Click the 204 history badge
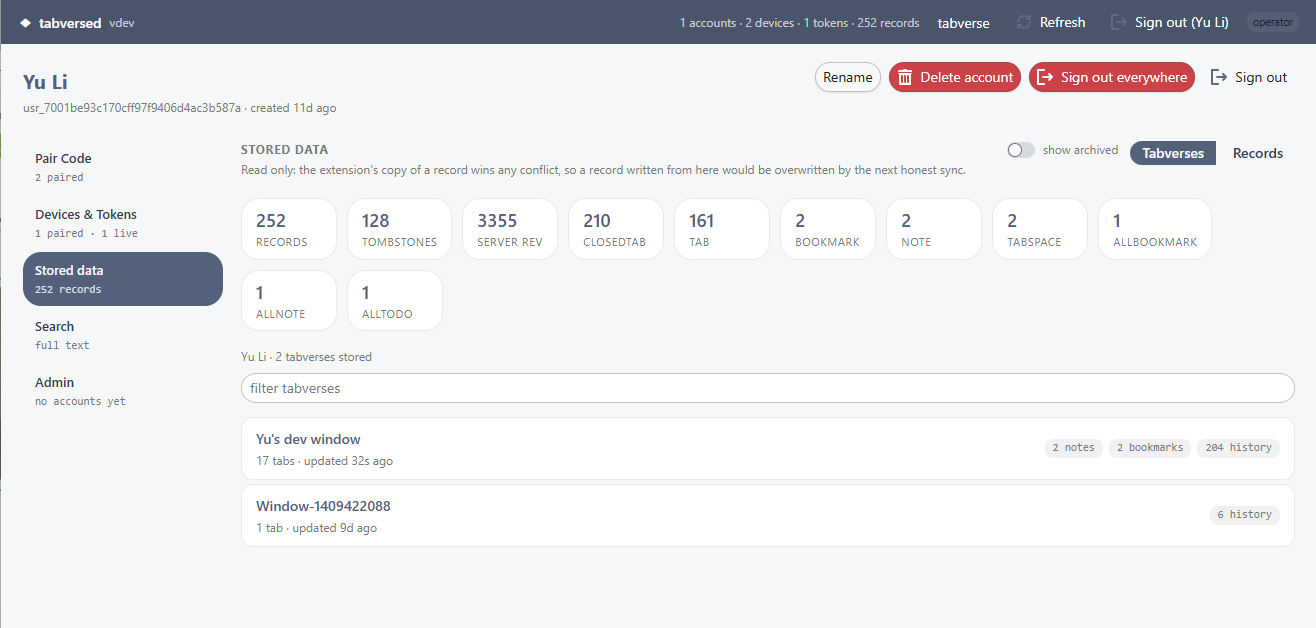Screen dimensions: 1316x628 [1238, 448]
